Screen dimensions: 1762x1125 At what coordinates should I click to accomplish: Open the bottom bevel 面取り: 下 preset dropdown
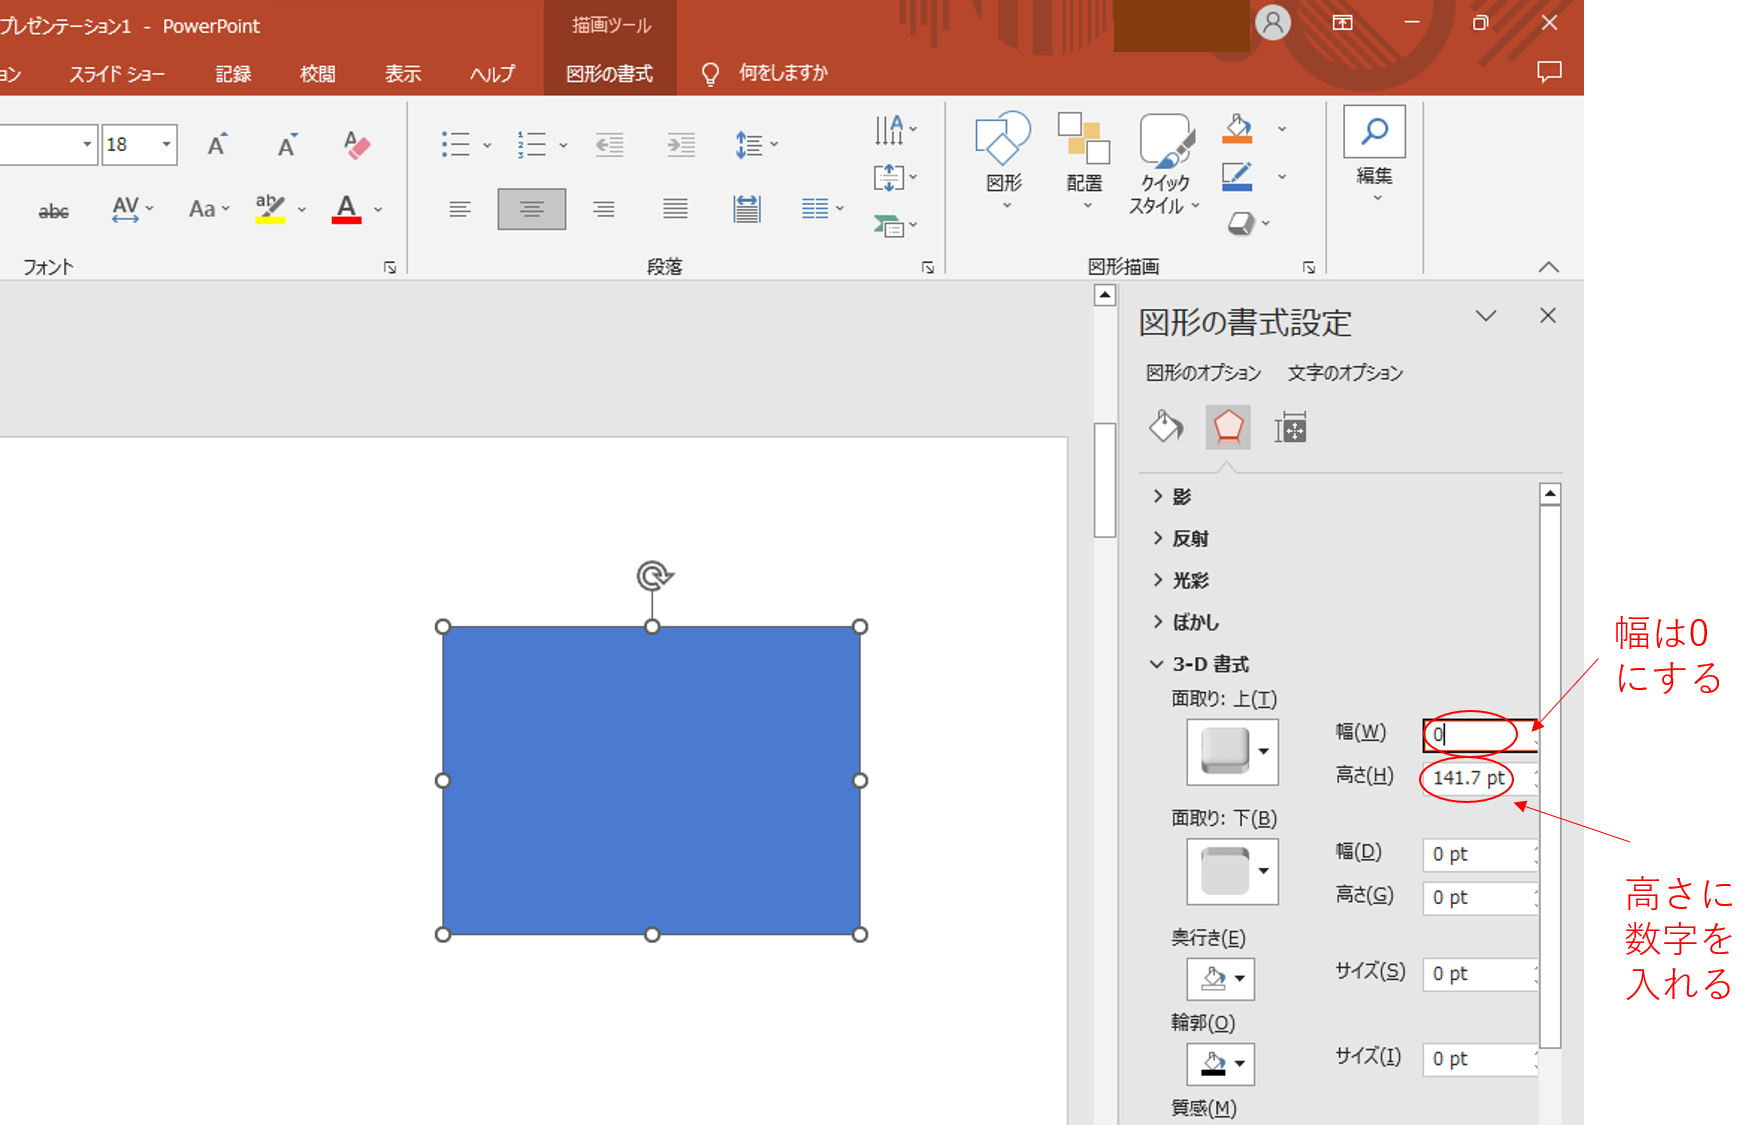click(x=1233, y=871)
